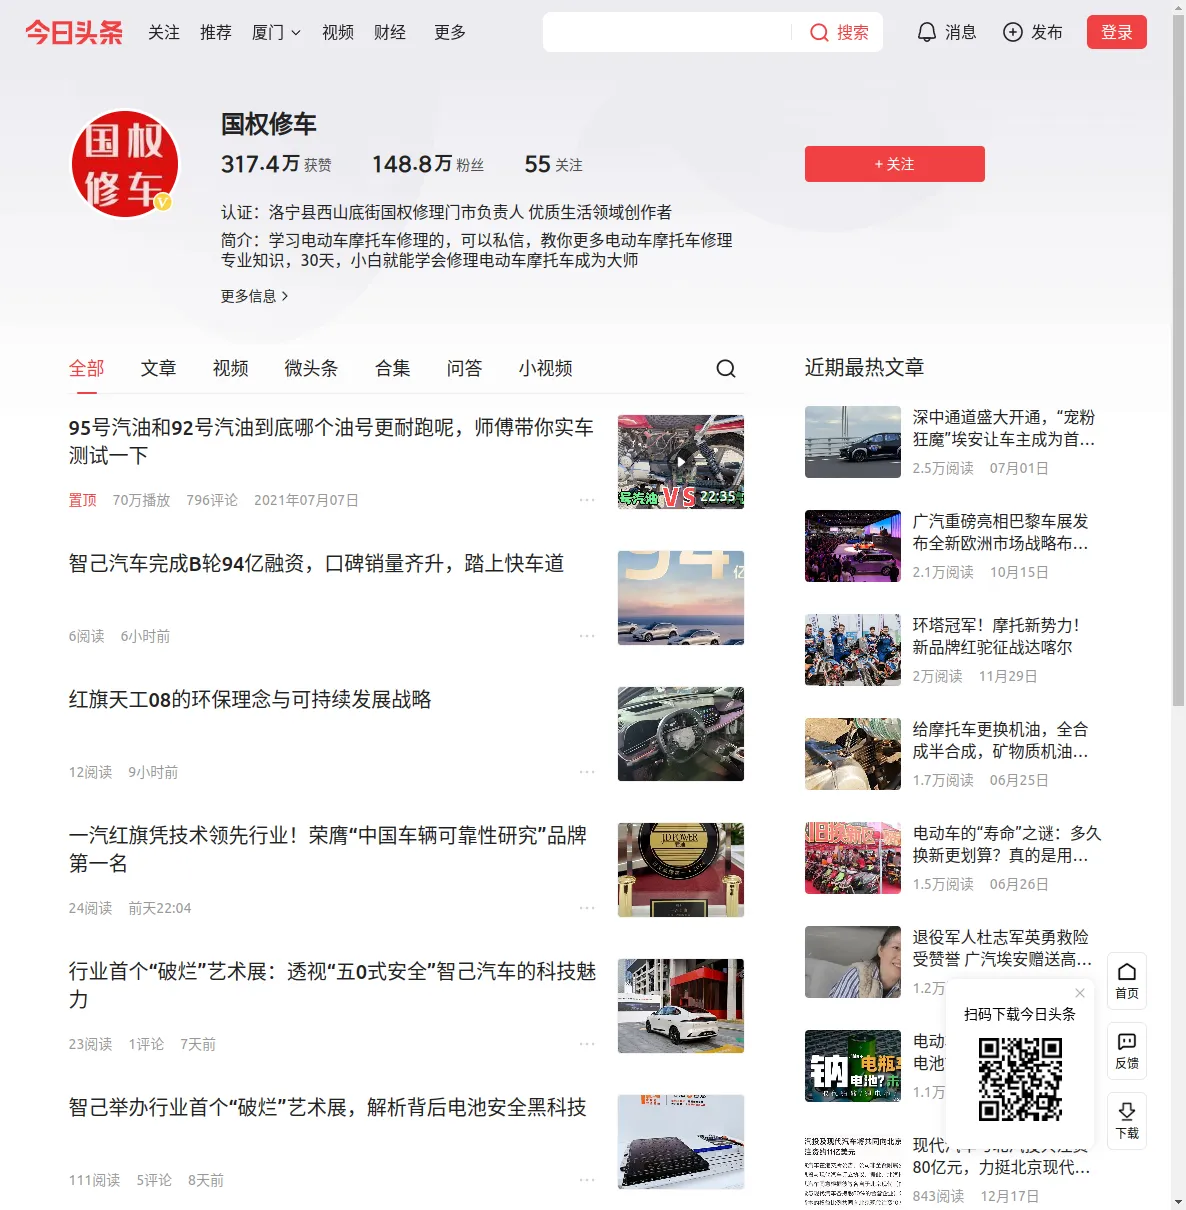Viewport: 1186px width, 1210px height.
Task: Open the 更多 navigation menu
Action: [450, 32]
